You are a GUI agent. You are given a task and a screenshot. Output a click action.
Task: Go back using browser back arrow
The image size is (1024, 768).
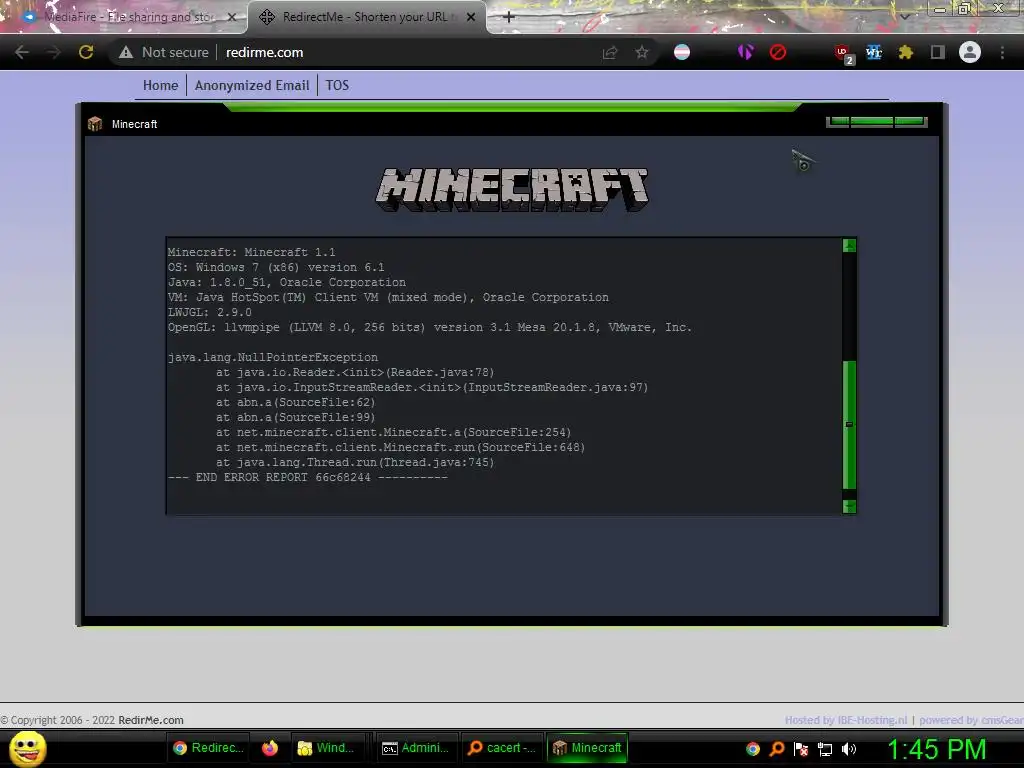tap(22, 52)
